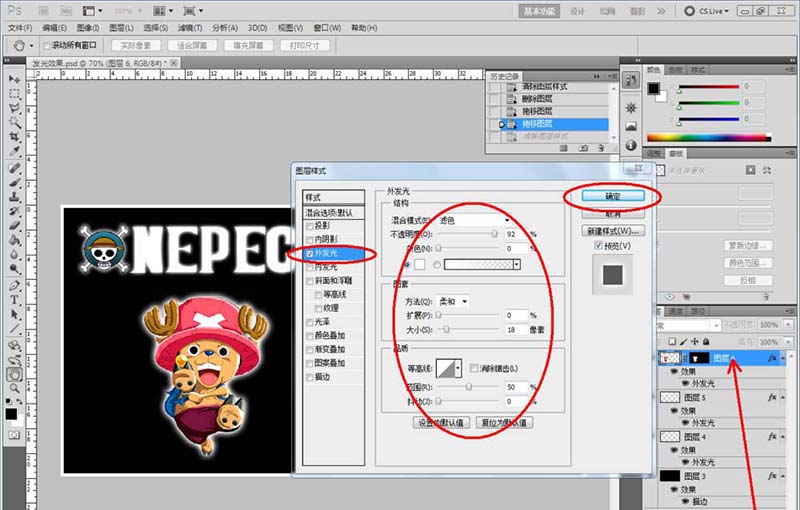The width and height of the screenshot is (800, 510).
Task: Enable the 颜色叠加 (Color Overlay) checkbox
Action: tap(310, 336)
